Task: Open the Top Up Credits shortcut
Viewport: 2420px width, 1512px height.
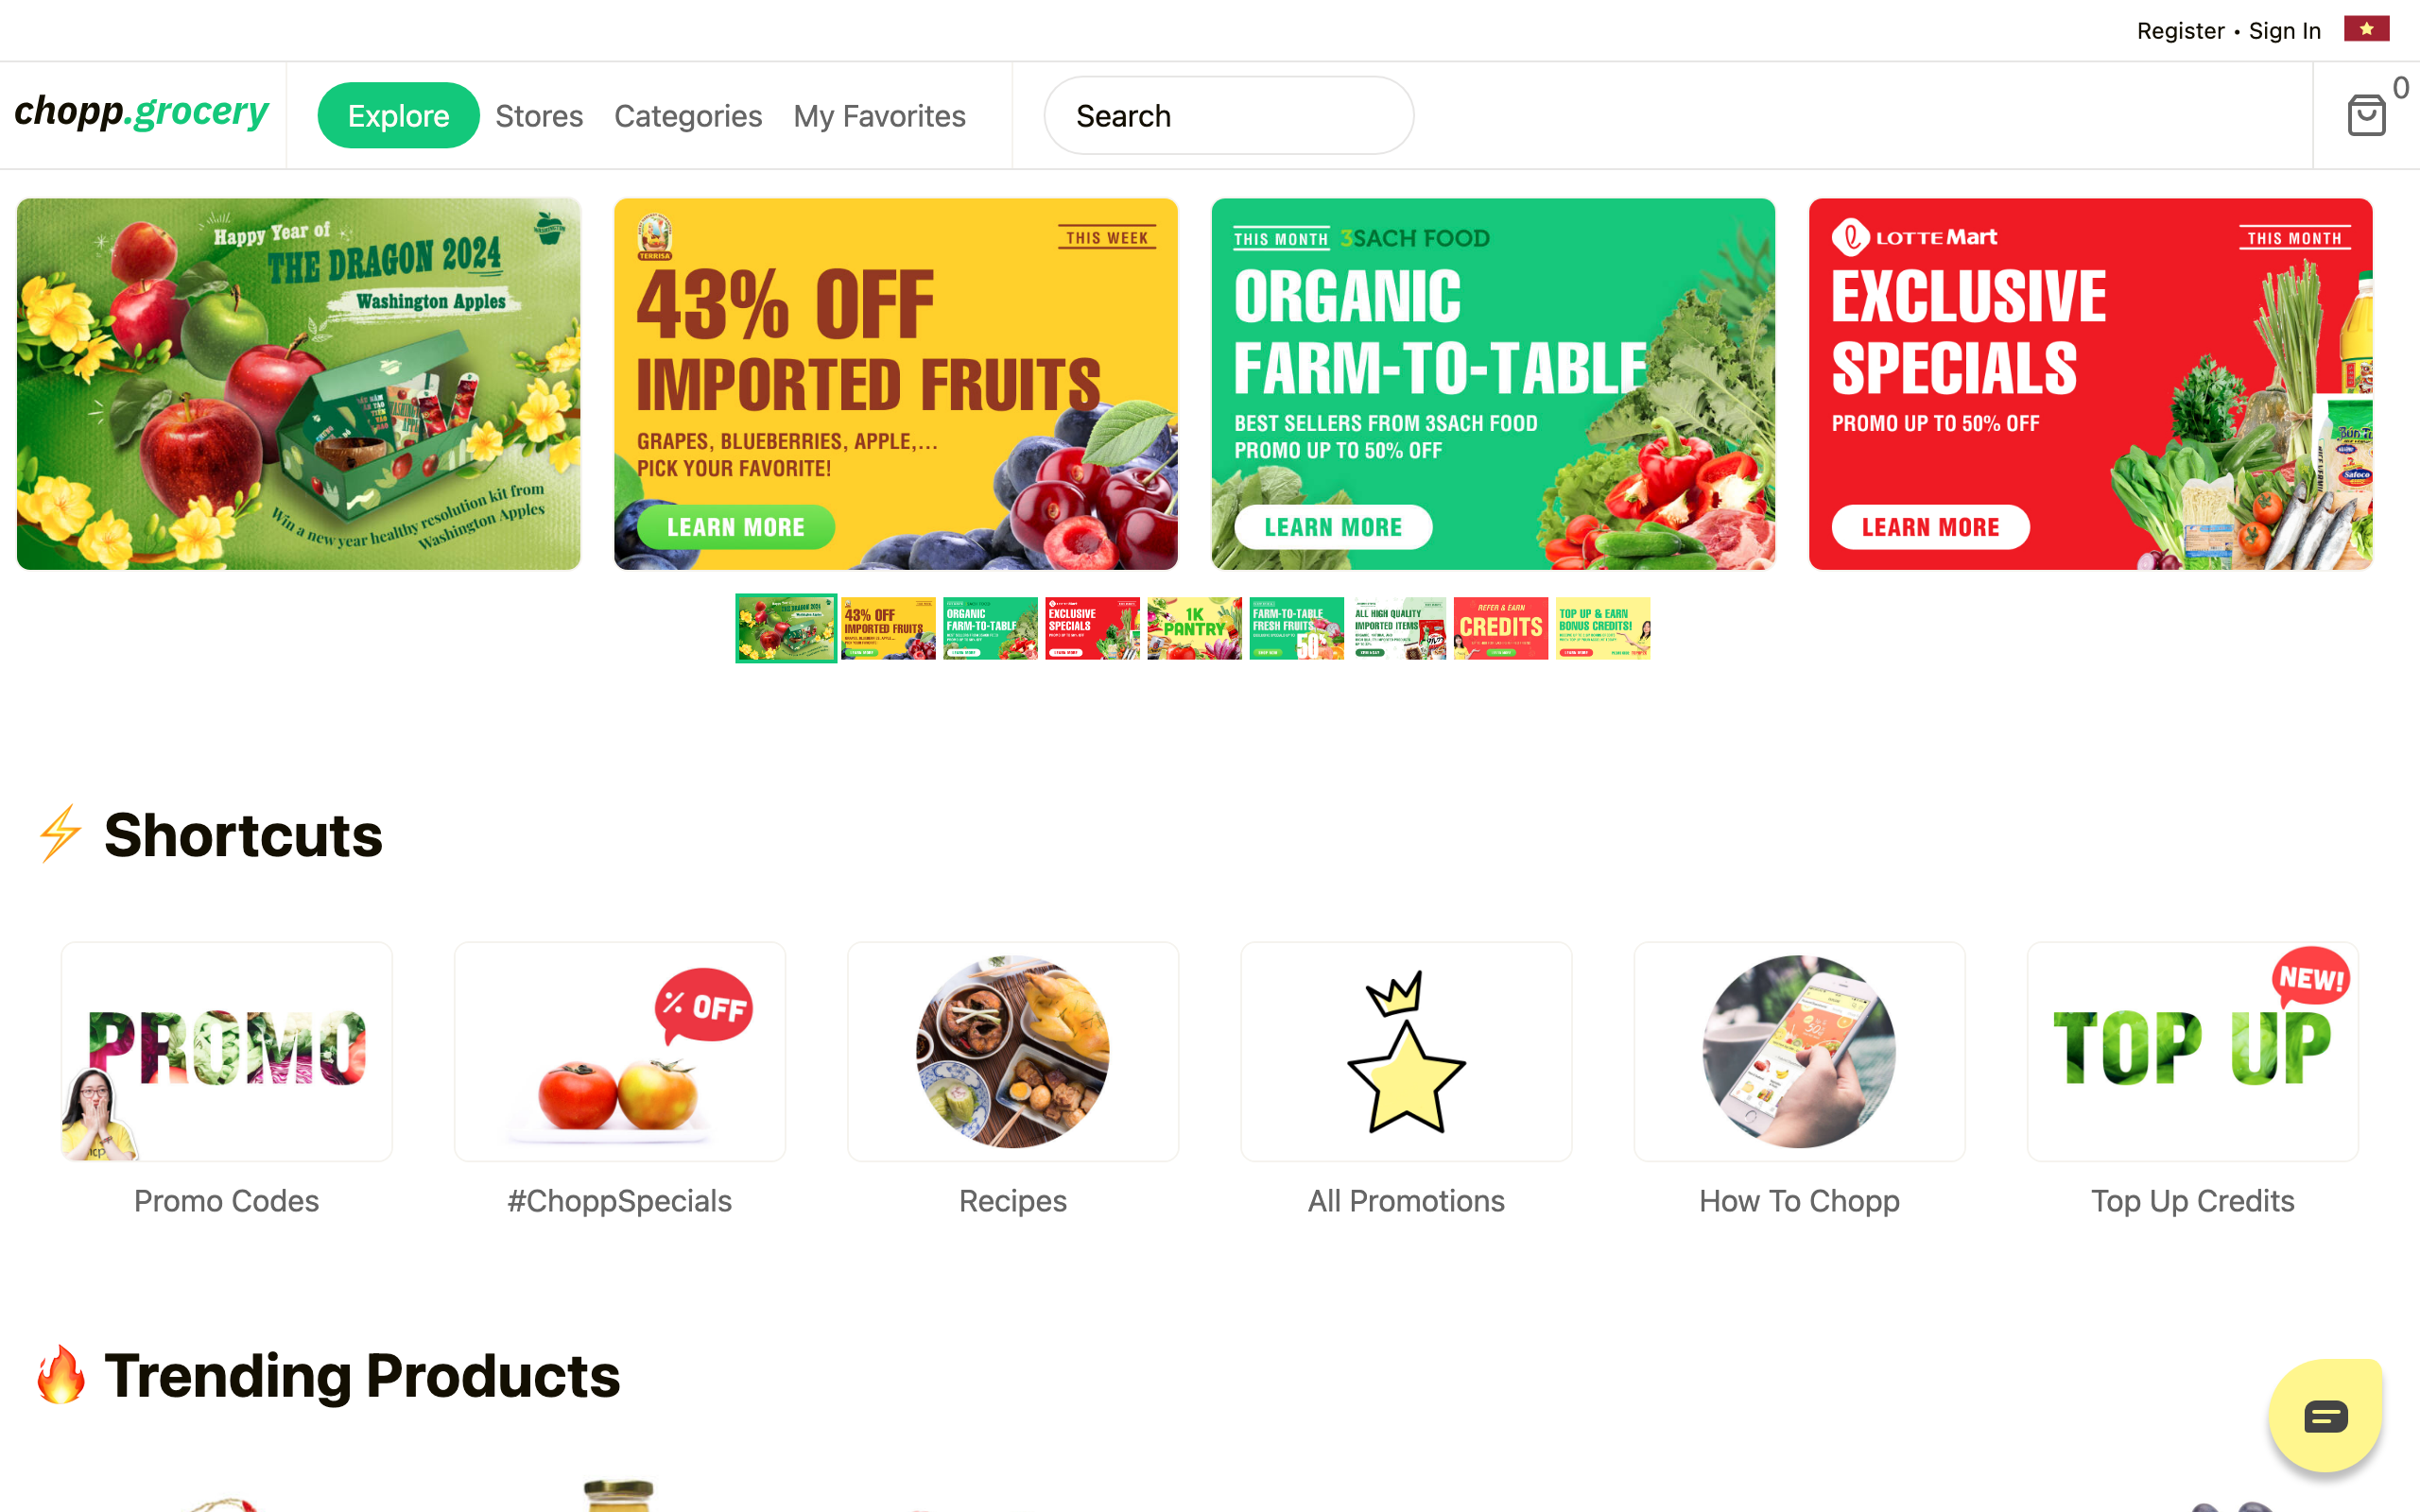Action: pyautogui.click(x=2192, y=1052)
